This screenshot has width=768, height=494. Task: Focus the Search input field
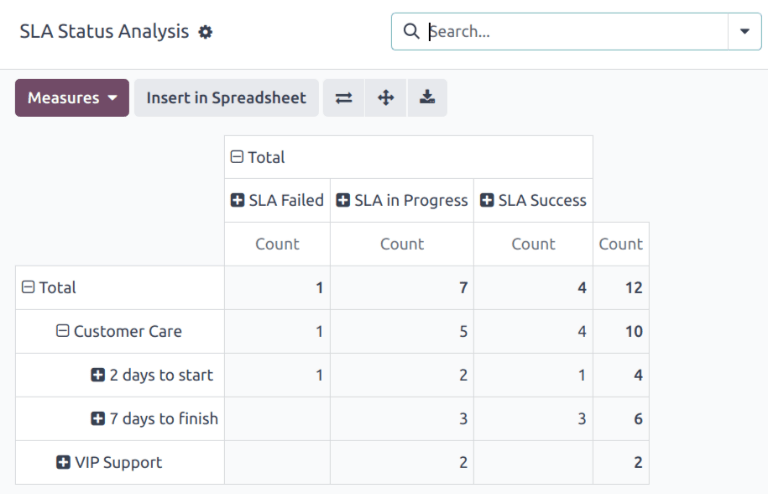(x=575, y=32)
